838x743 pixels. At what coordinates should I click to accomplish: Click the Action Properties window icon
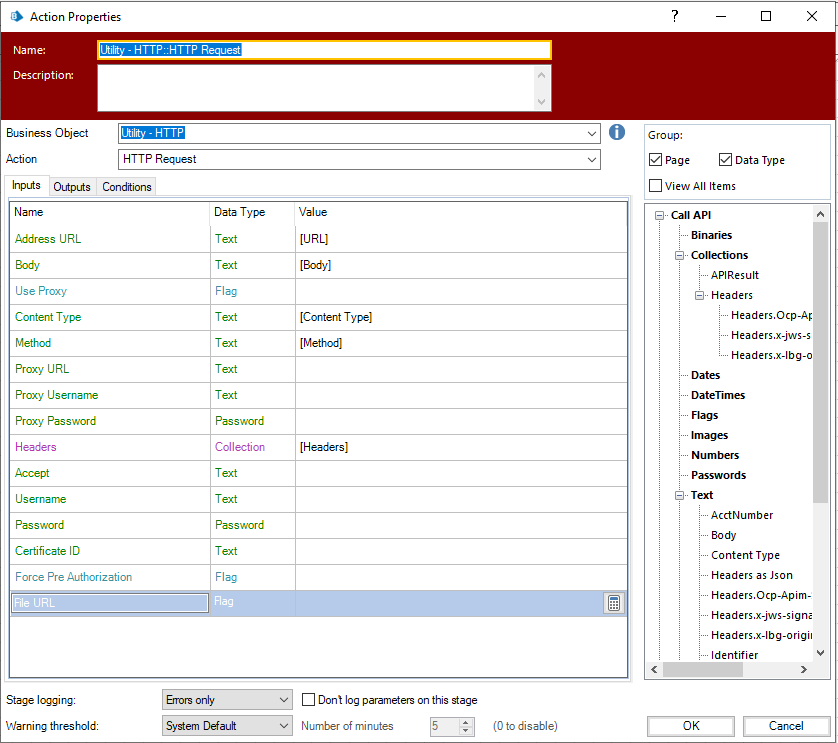(x=15, y=16)
